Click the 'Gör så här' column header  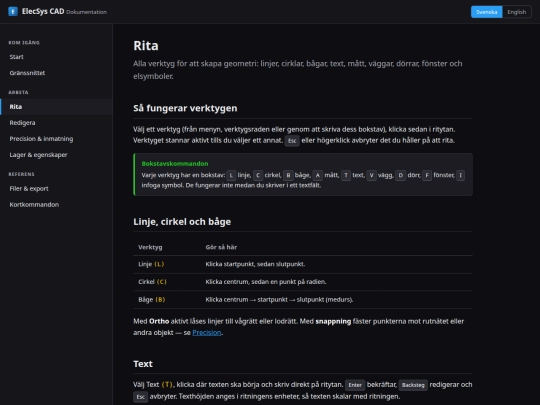pos(221,247)
